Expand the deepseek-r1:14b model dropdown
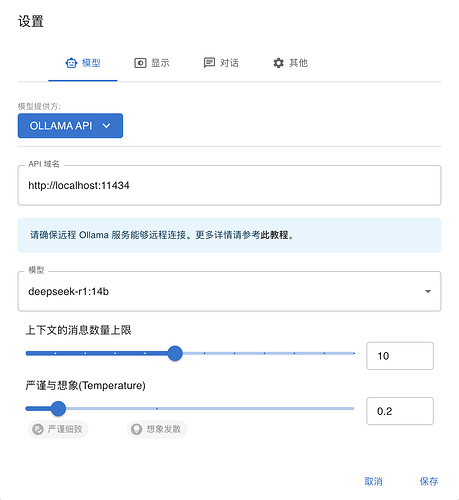 (229, 291)
